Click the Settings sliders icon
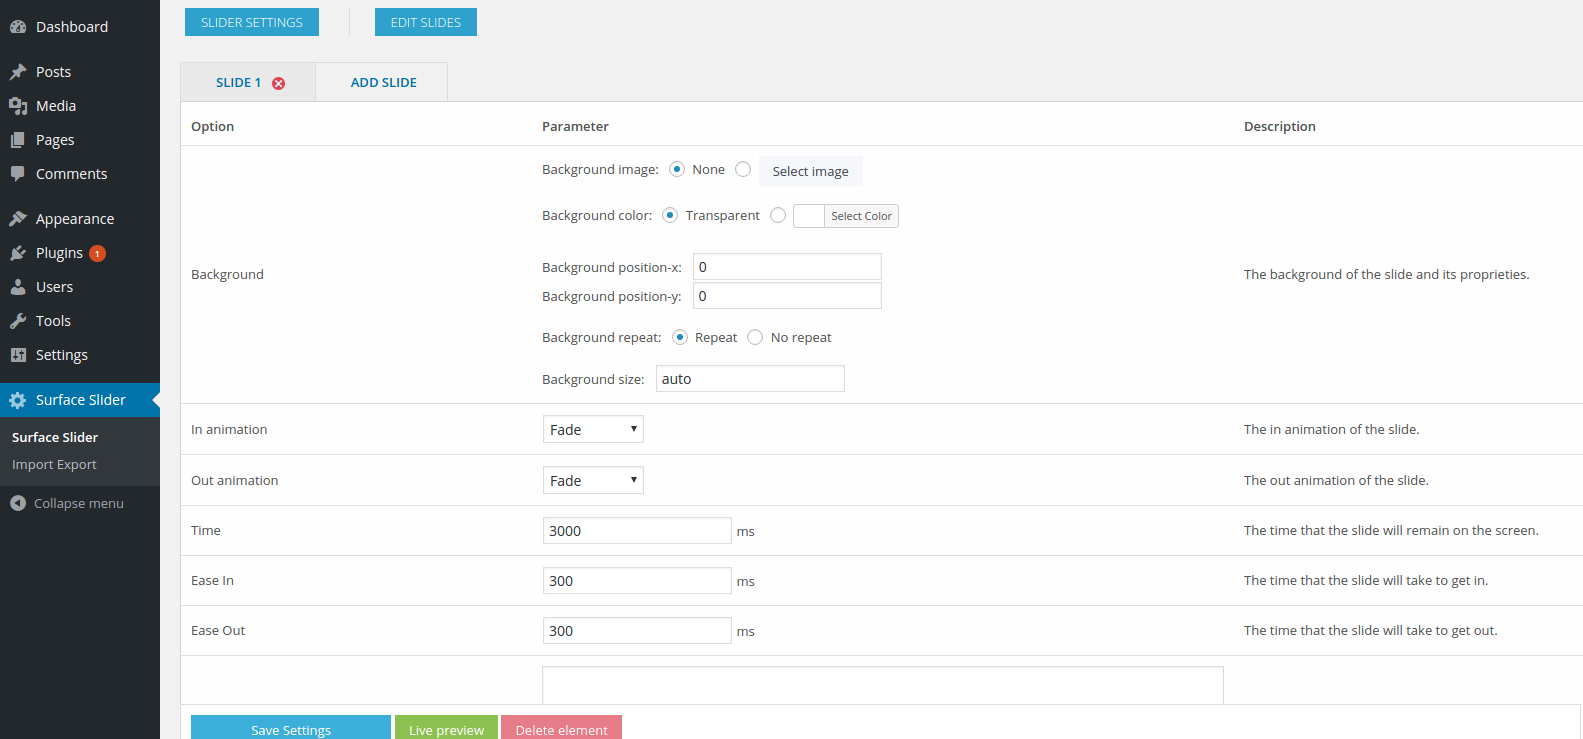This screenshot has height=739, width=1583. tap(18, 355)
